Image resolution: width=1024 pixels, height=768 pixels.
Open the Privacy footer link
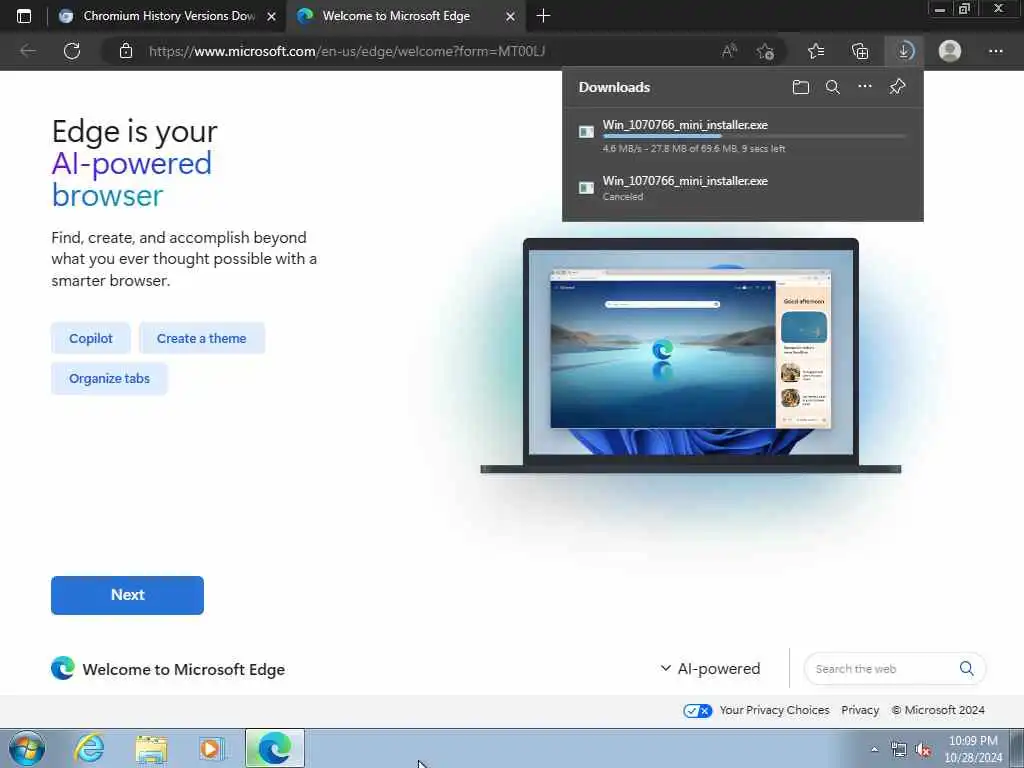(860, 710)
